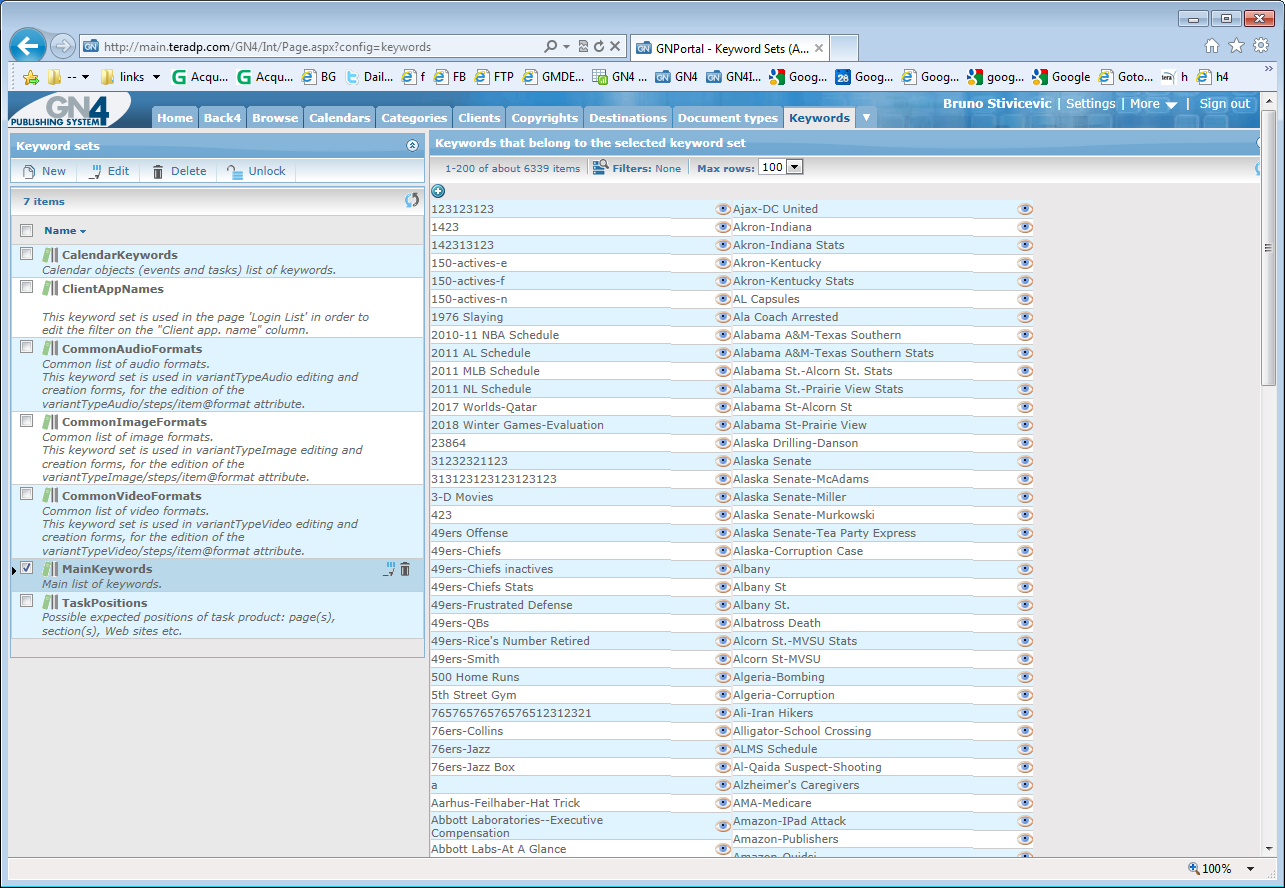Open address bar search dropdown arrow
1285x888 pixels.
point(566,47)
